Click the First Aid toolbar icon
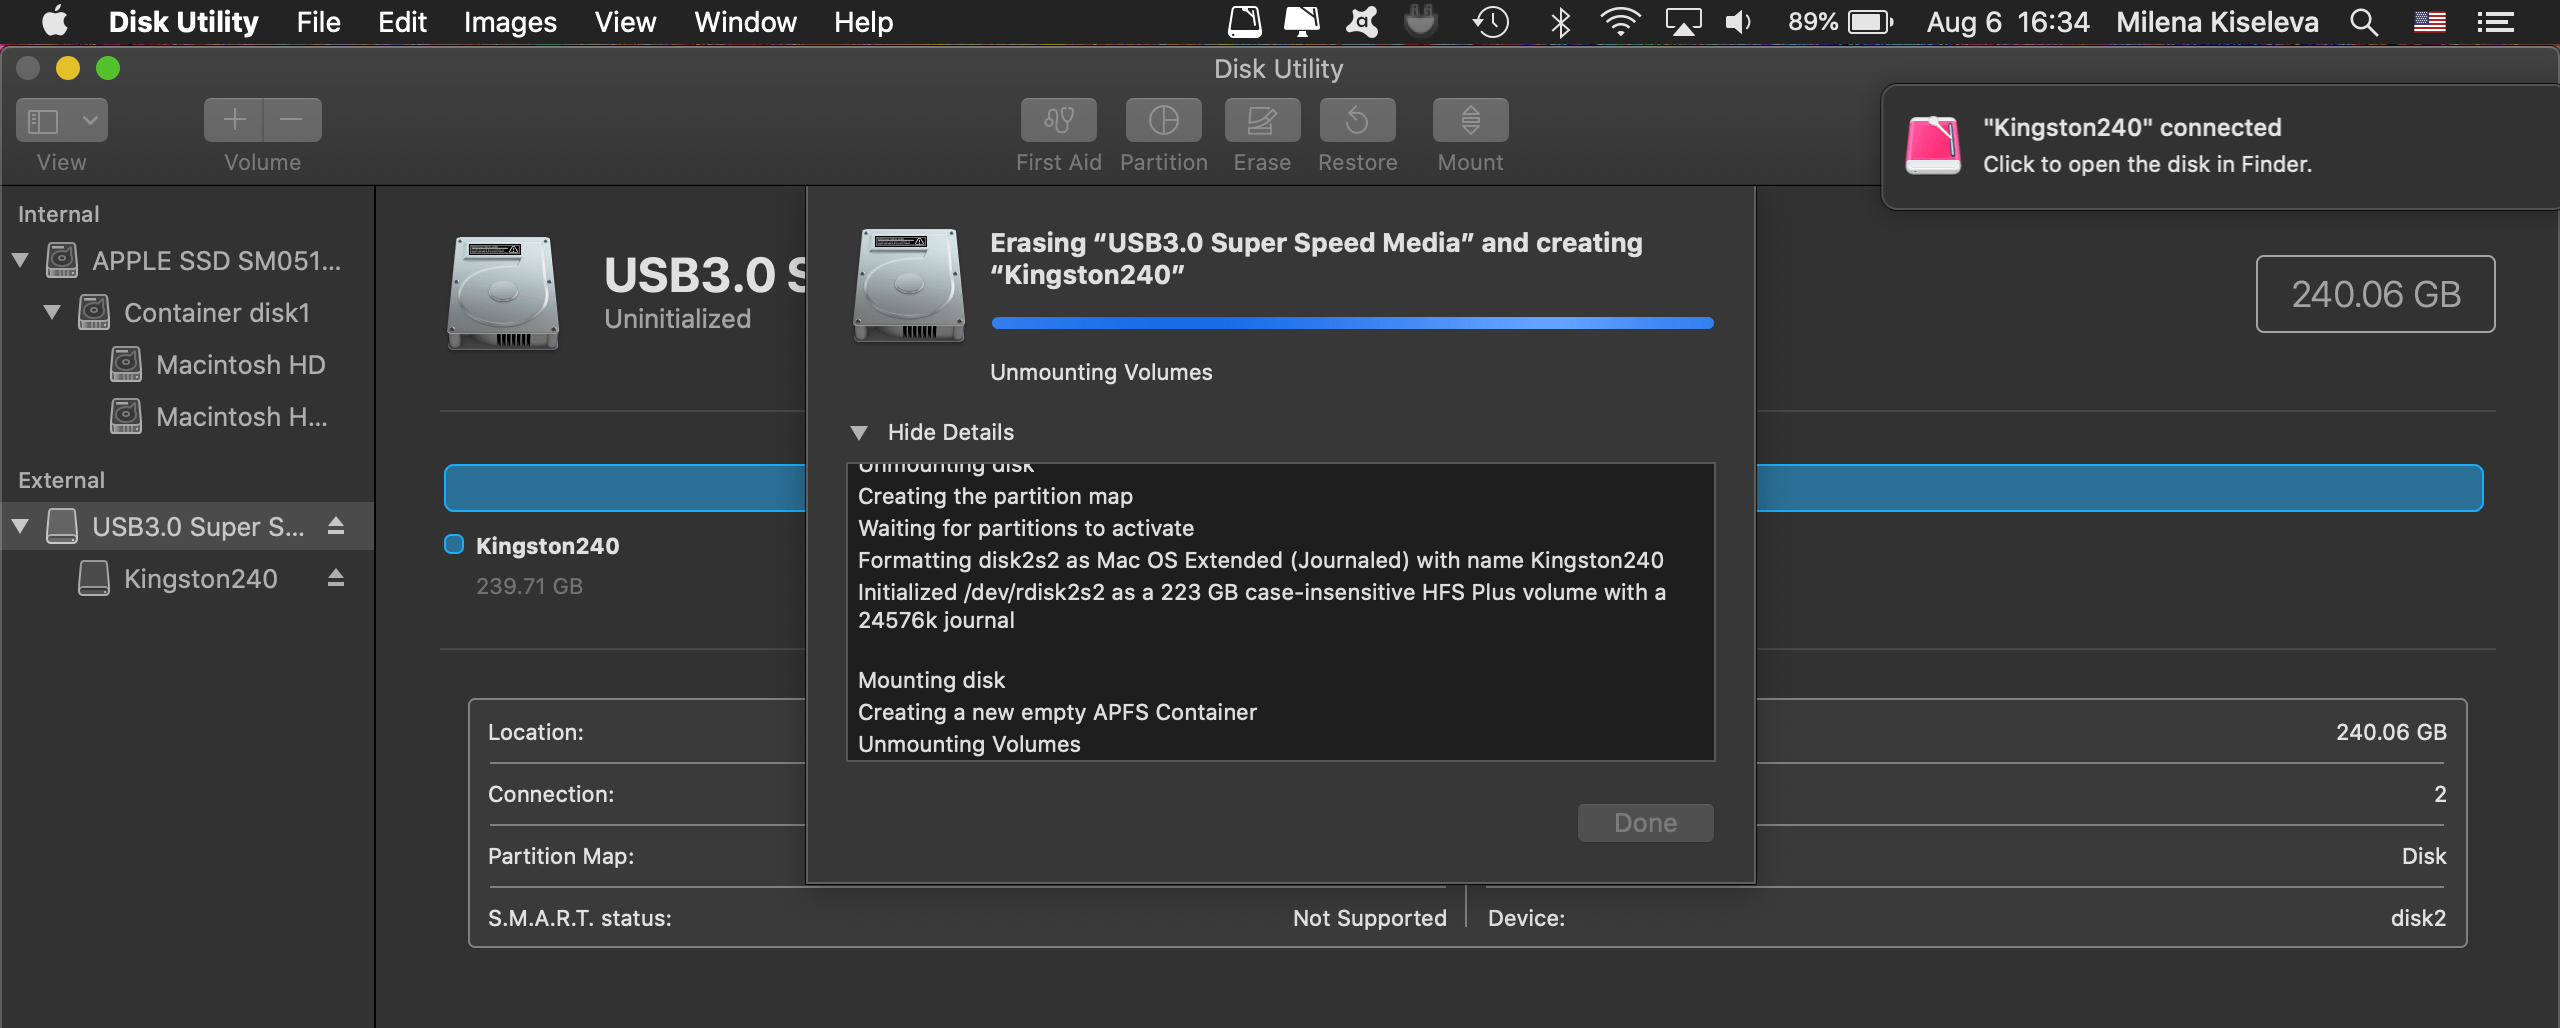2560x1028 pixels. [1058, 120]
